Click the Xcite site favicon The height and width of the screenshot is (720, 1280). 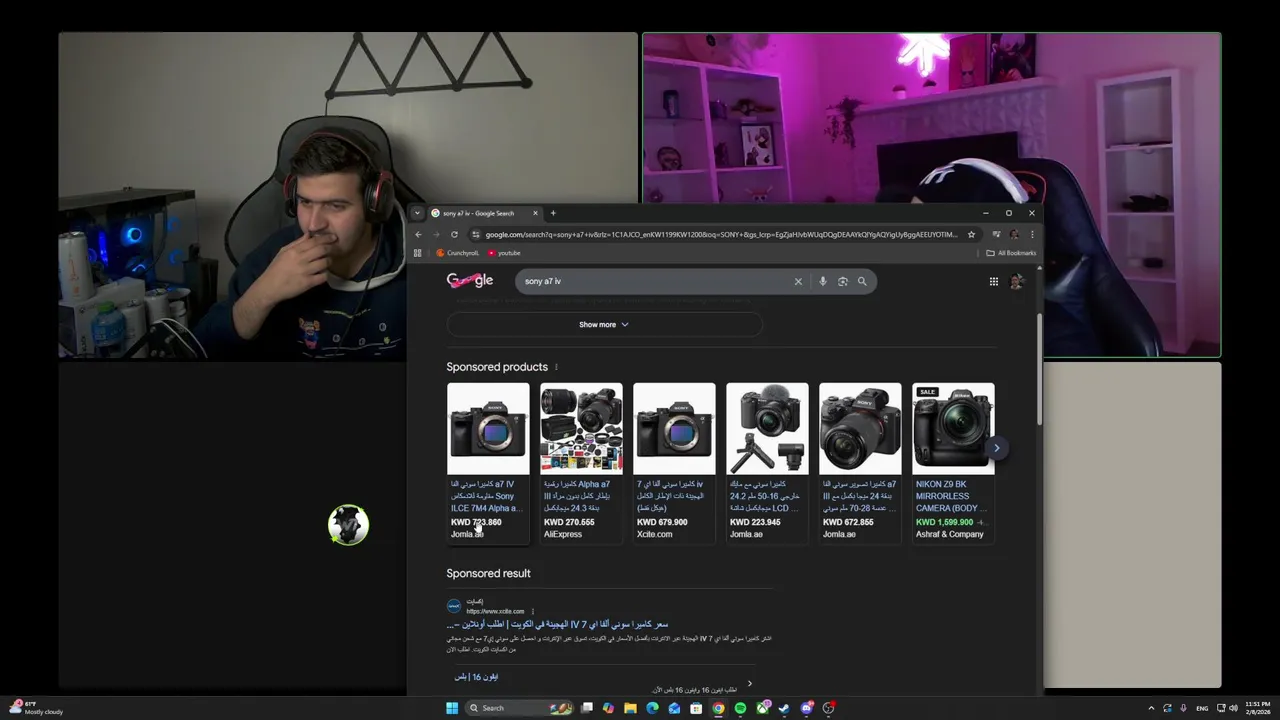click(x=454, y=606)
